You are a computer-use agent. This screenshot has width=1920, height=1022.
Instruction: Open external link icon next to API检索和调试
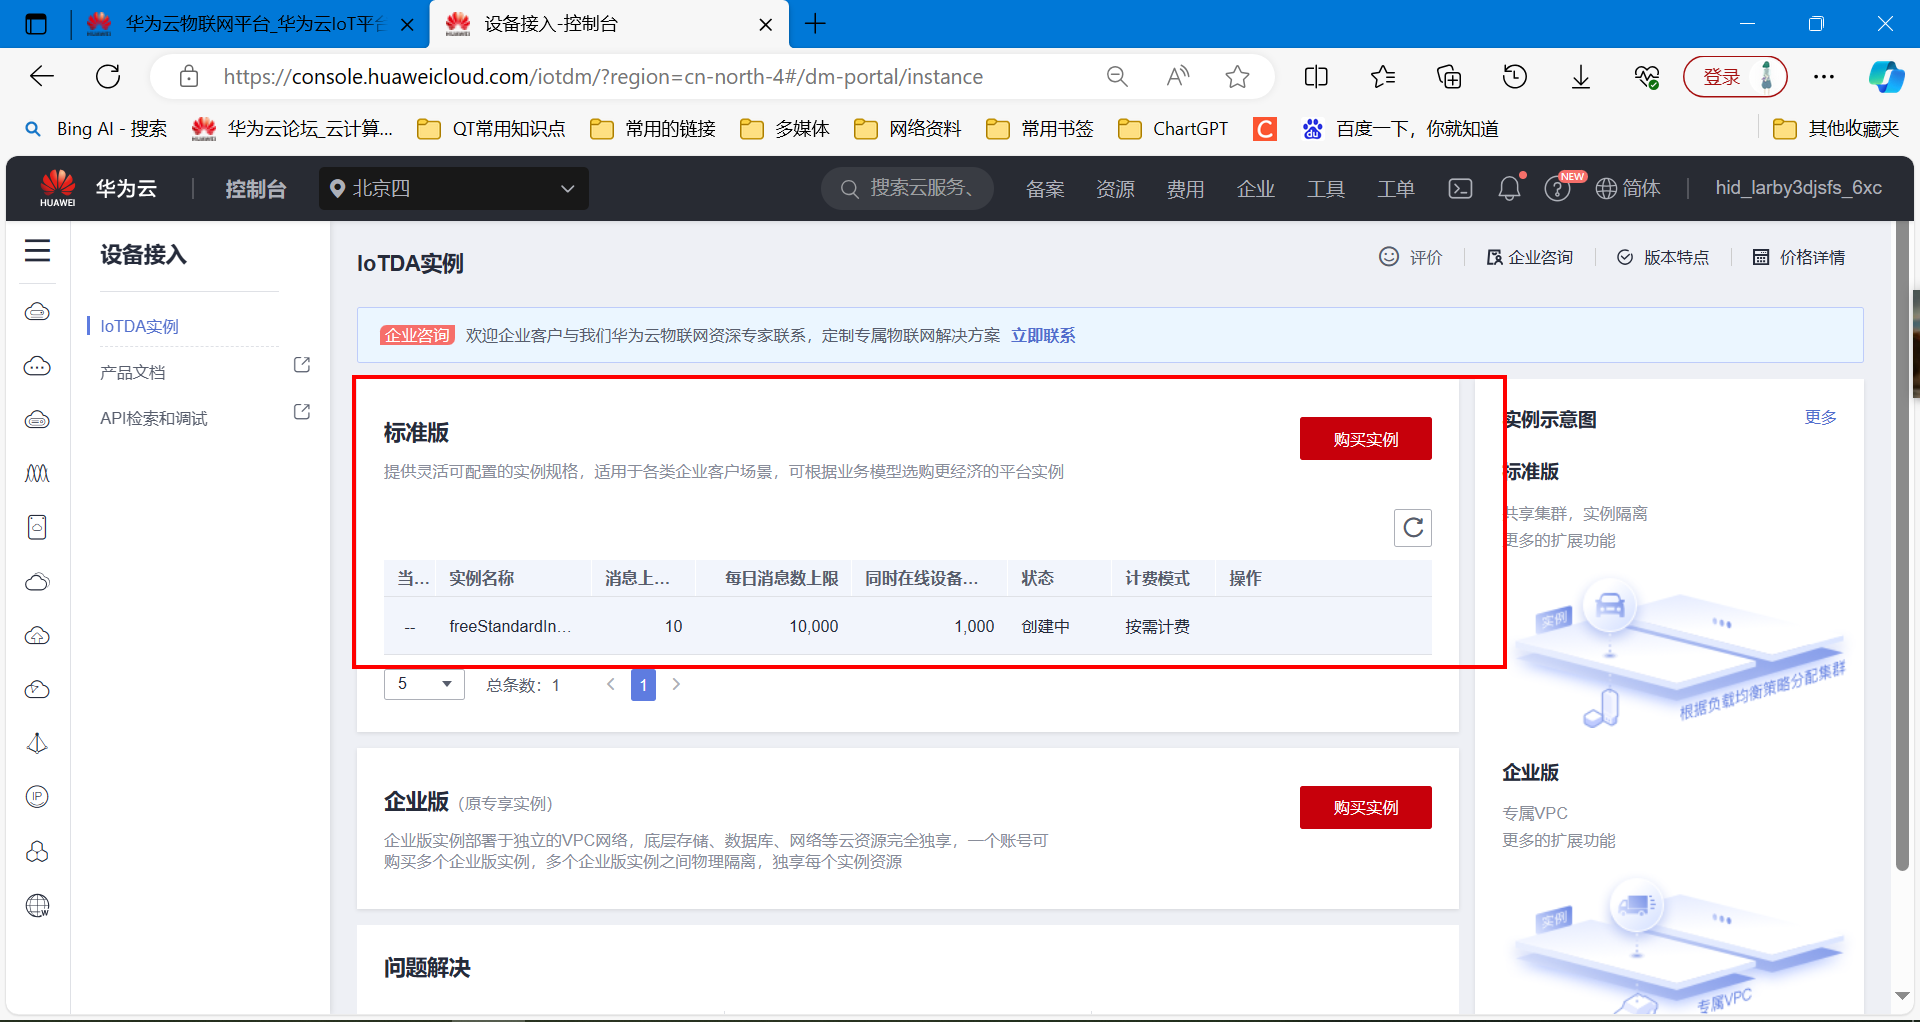tap(302, 412)
